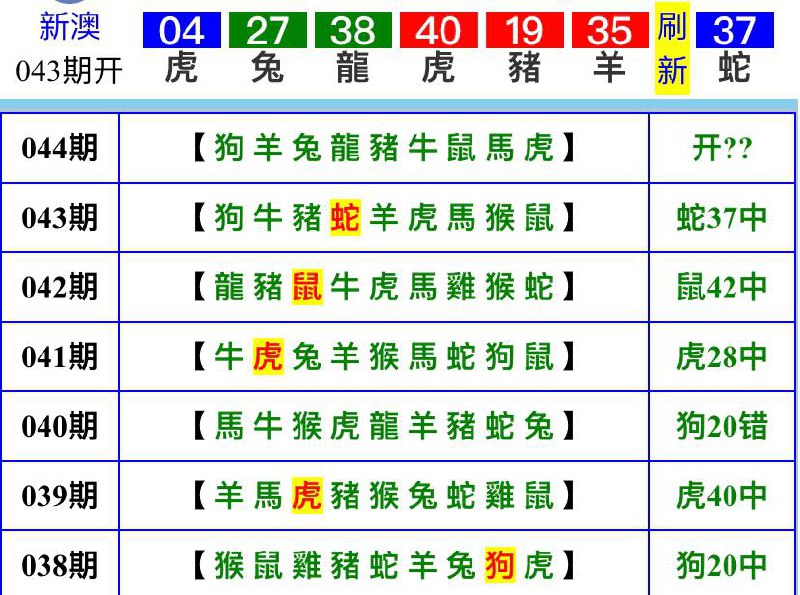The width and height of the screenshot is (800, 595).
Task: Click highlighted 蛇 in 043期 row
Action: tap(345, 217)
